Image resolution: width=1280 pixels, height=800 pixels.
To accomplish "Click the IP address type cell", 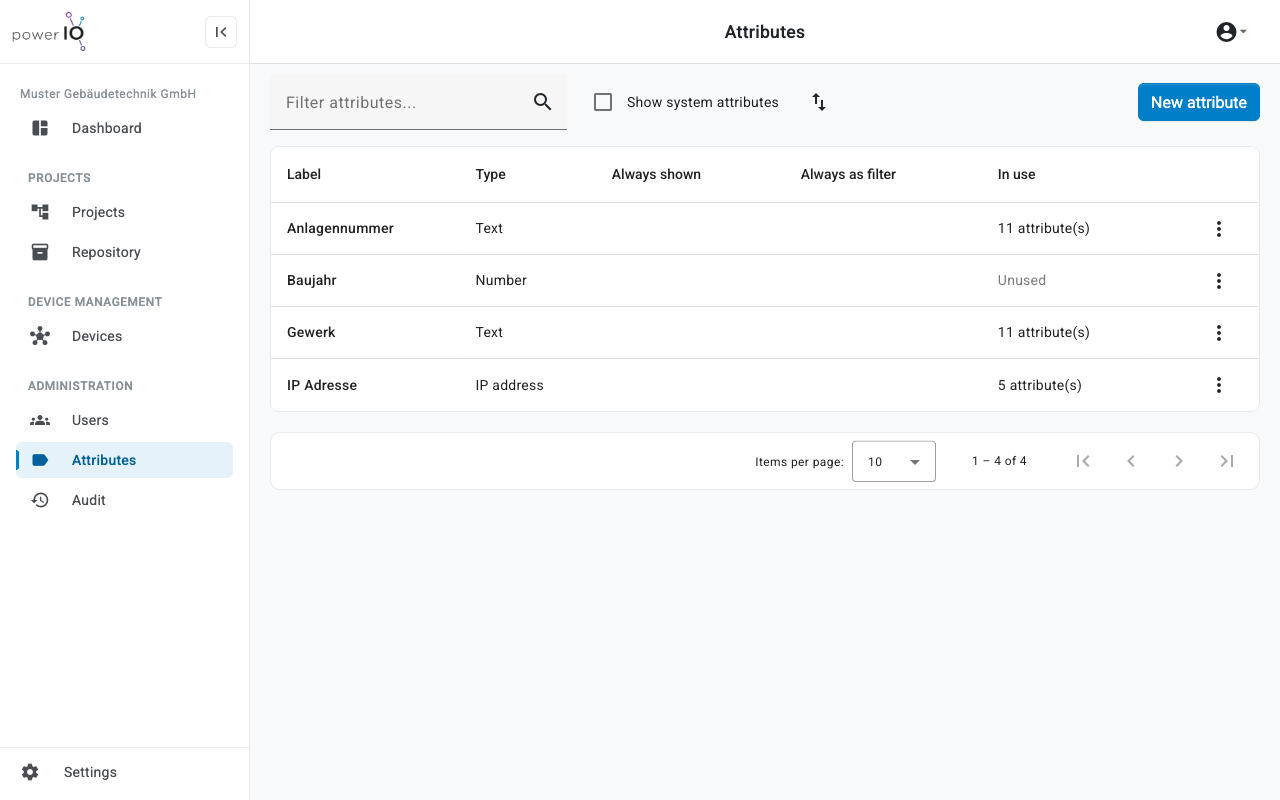I will [x=510, y=385].
